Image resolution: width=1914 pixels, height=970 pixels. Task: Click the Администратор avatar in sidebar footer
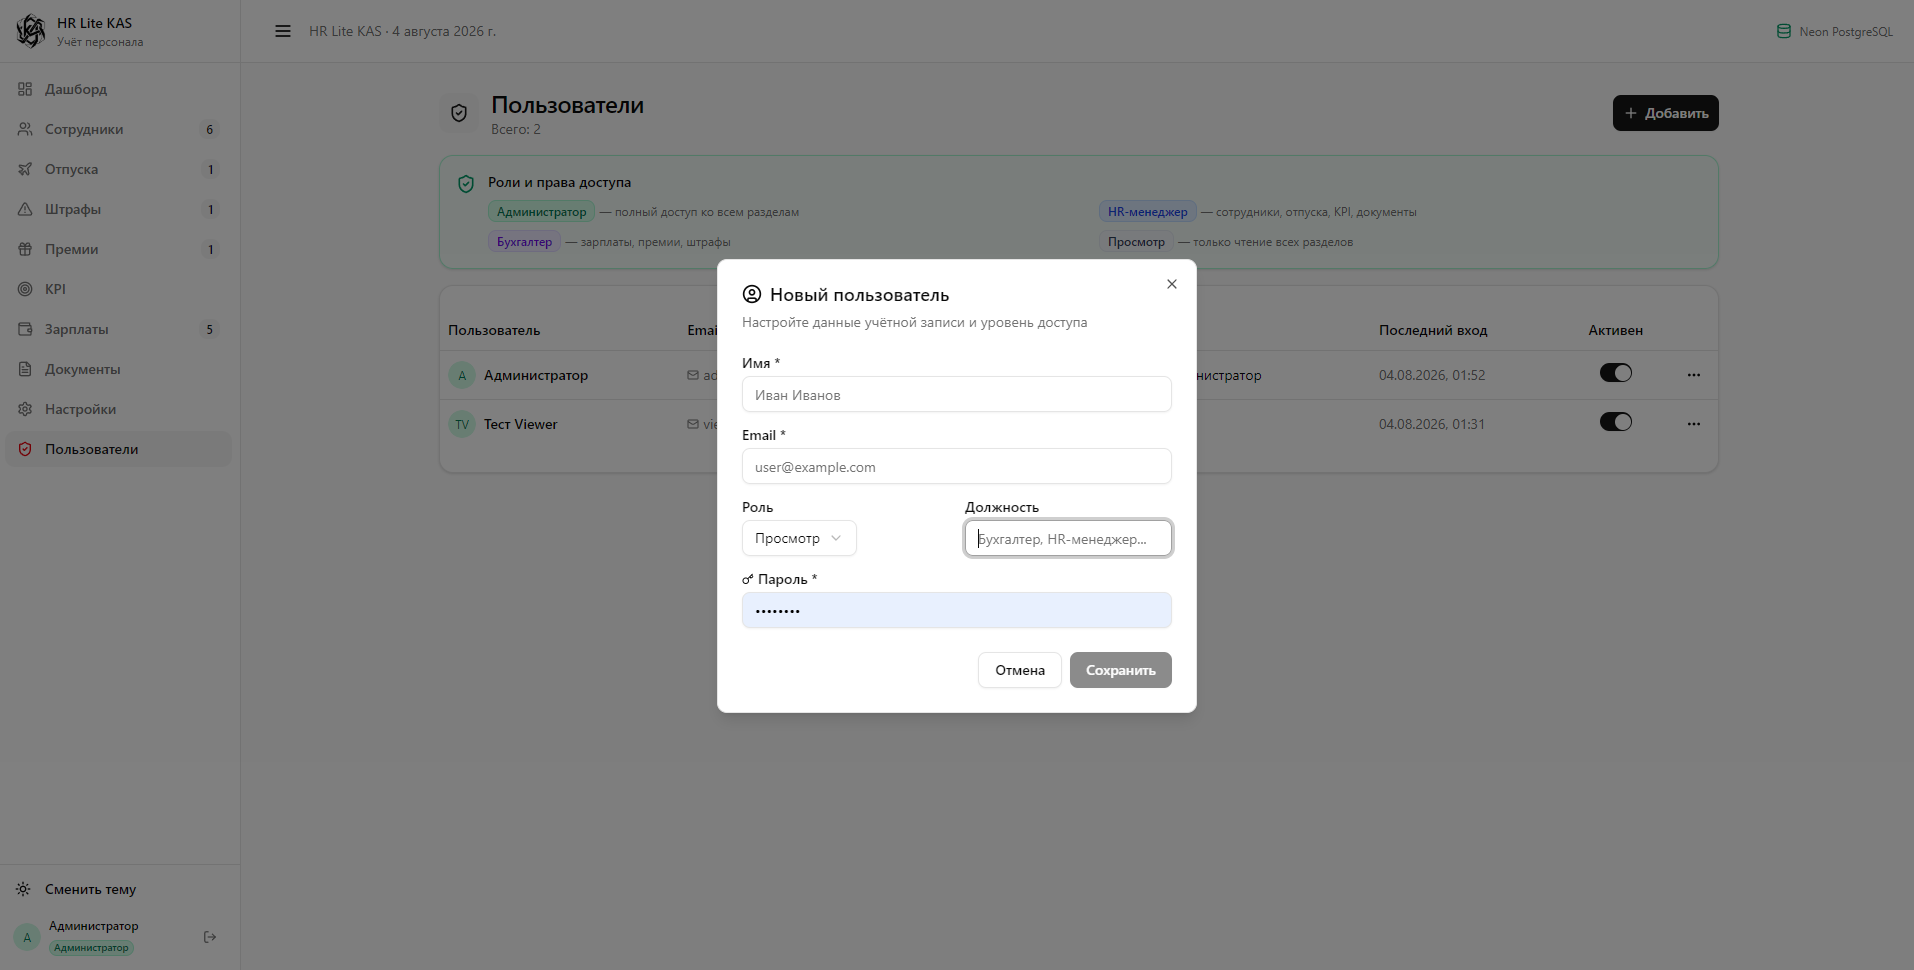point(27,937)
